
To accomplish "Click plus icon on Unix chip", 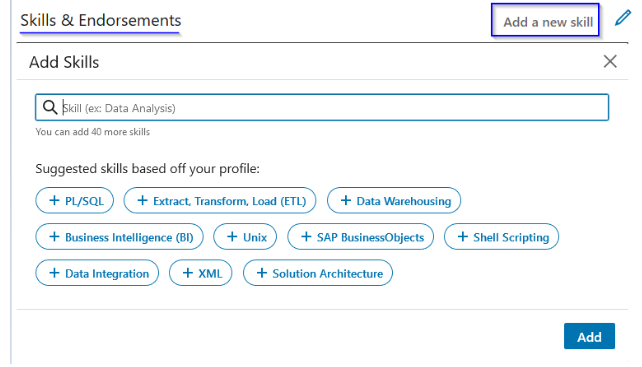I will click(232, 236).
